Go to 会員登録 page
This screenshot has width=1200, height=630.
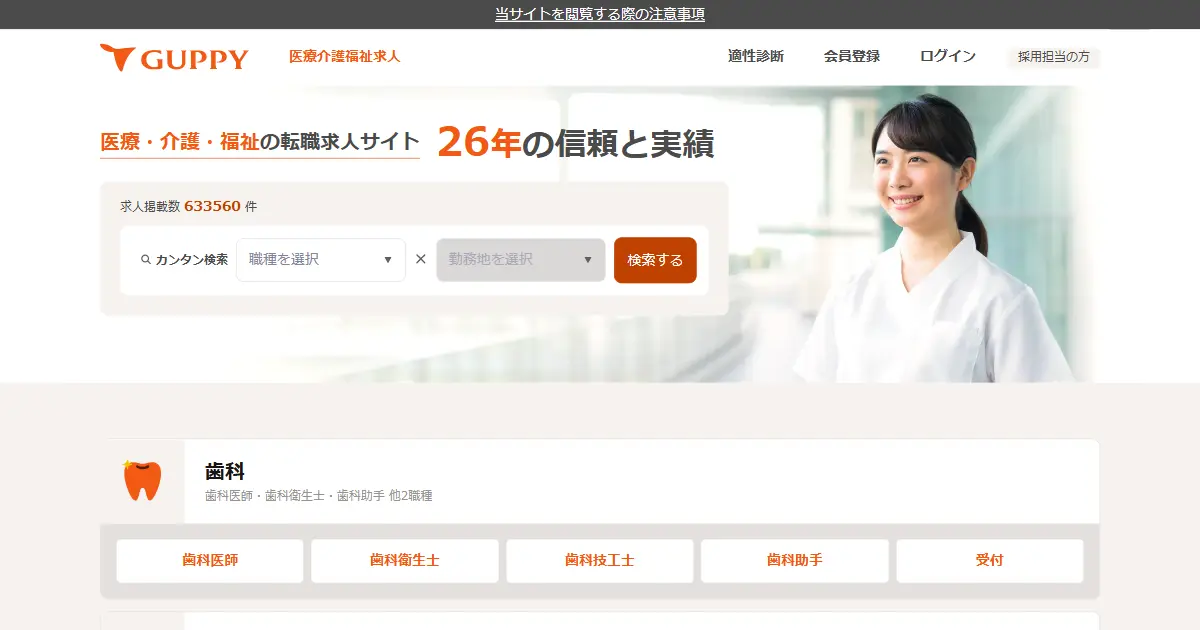[852, 57]
